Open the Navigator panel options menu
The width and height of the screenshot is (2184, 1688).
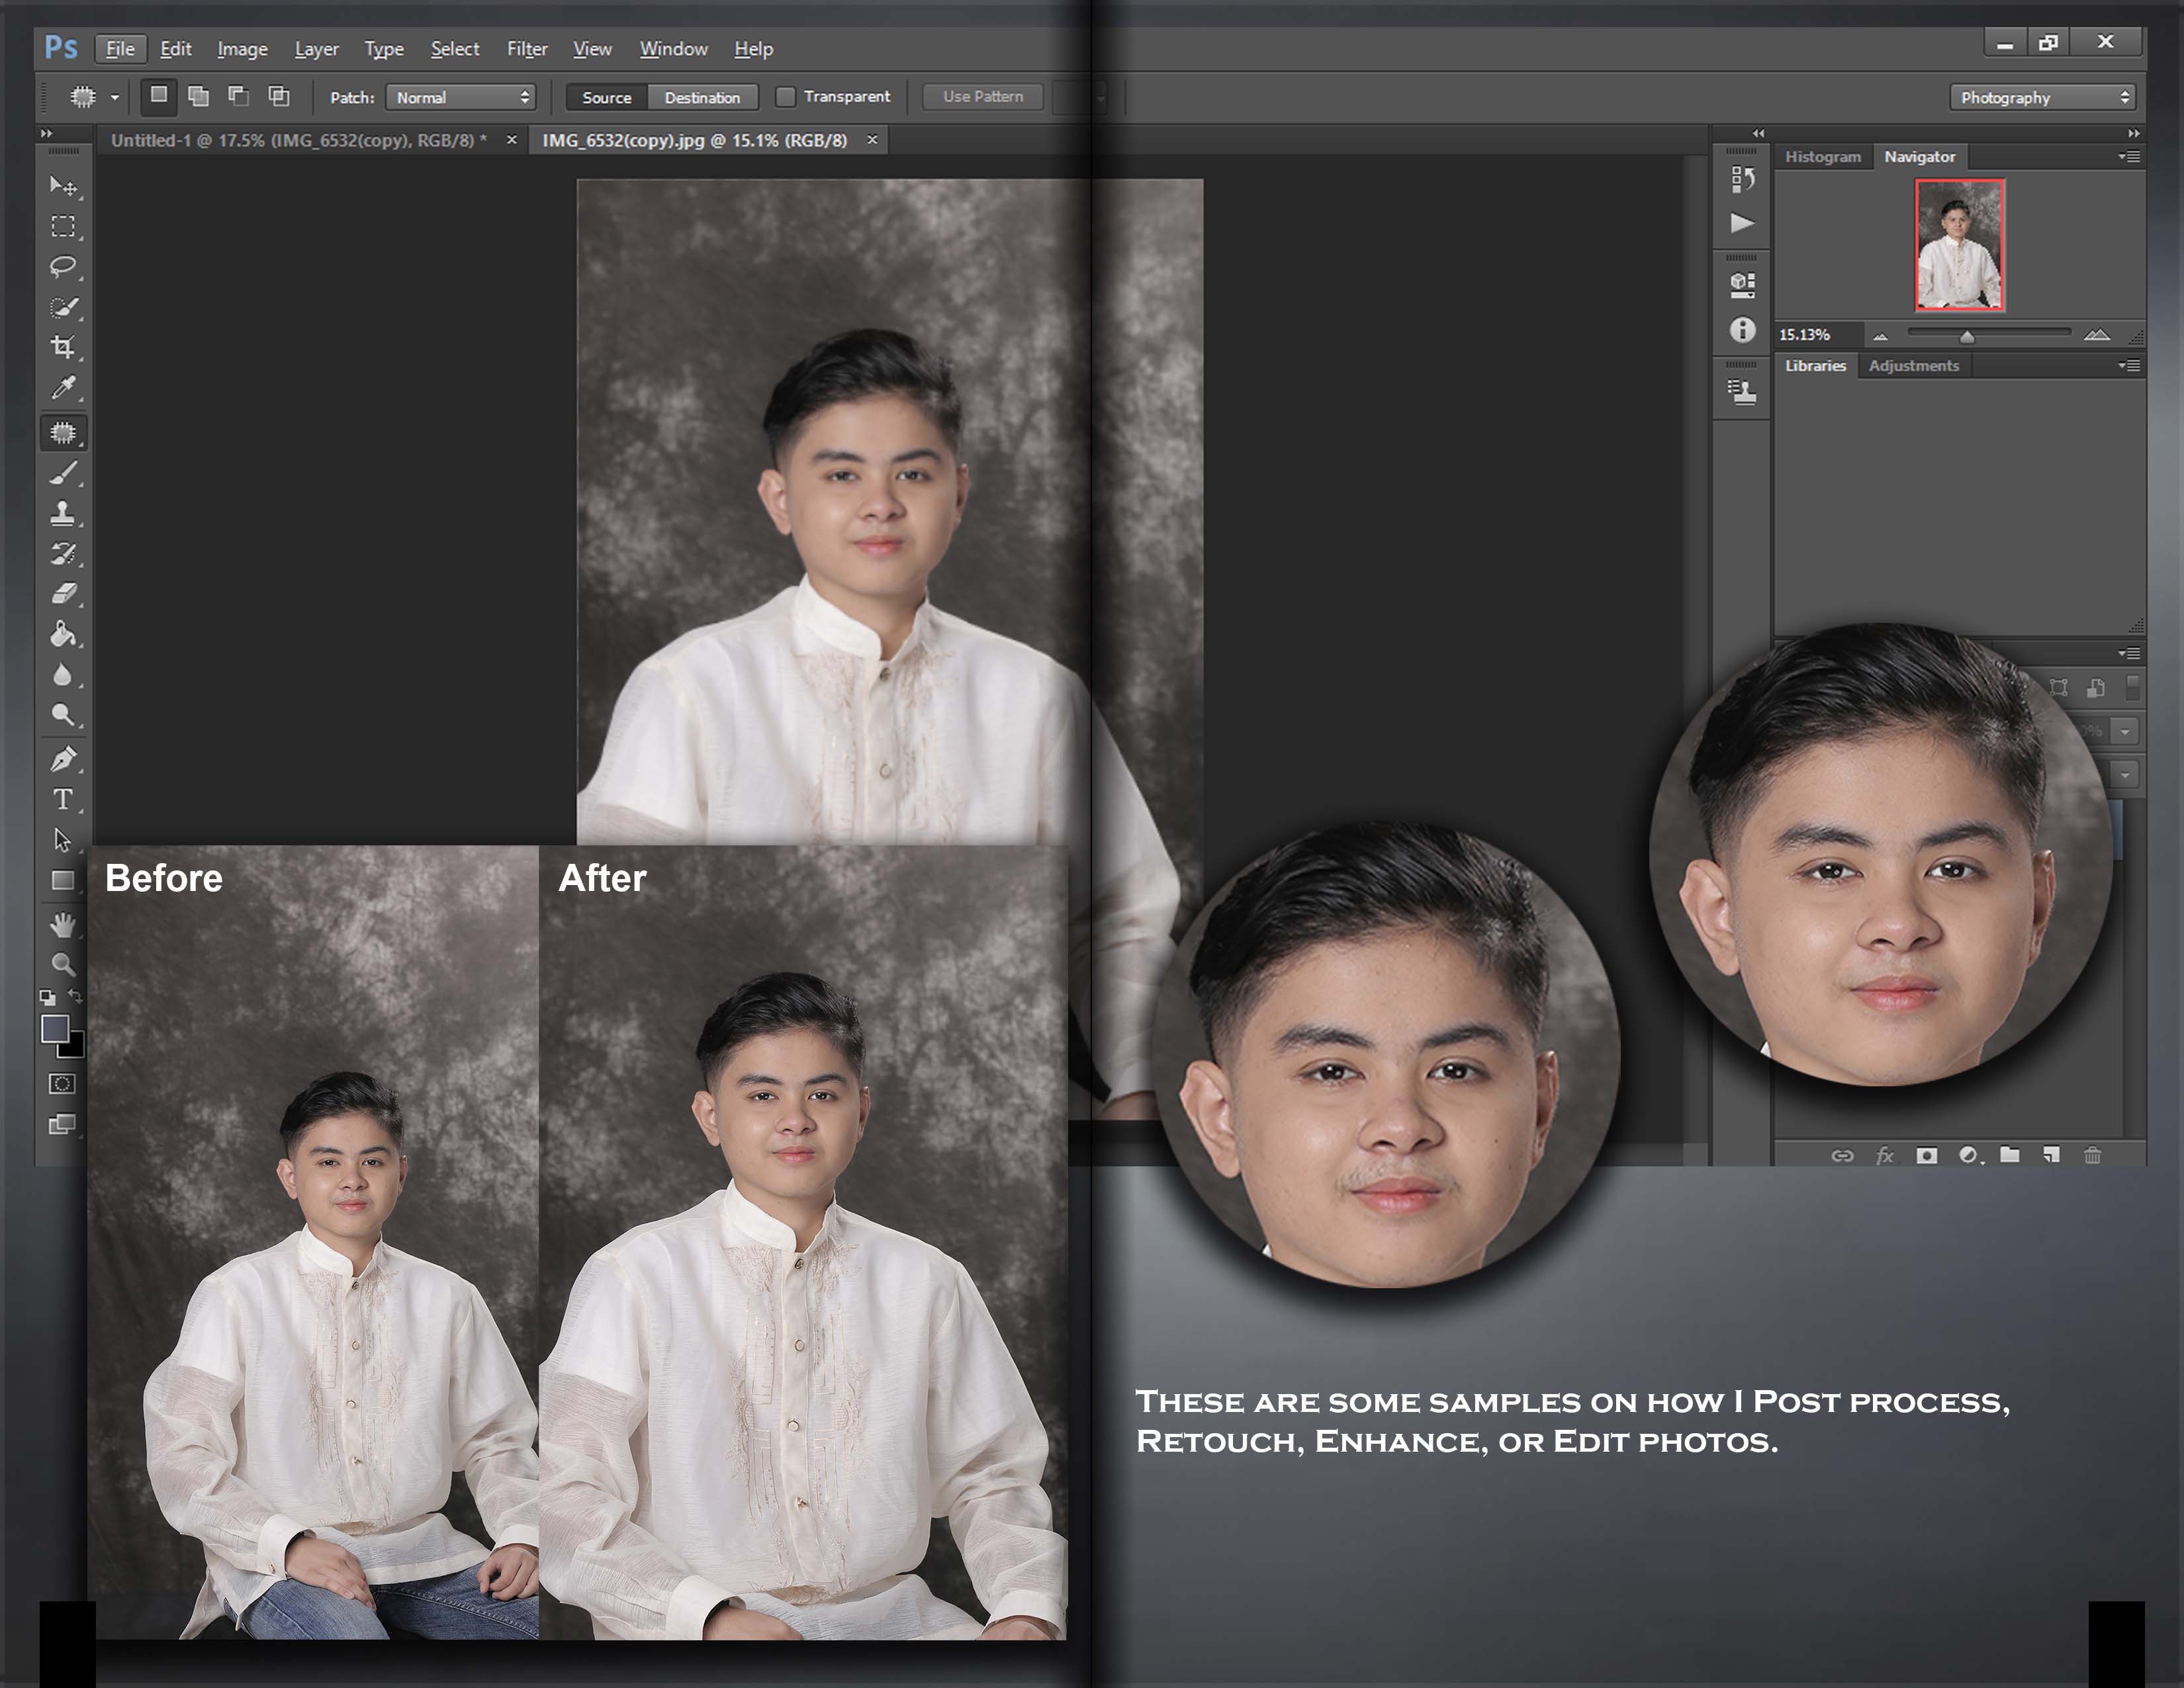click(2129, 157)
